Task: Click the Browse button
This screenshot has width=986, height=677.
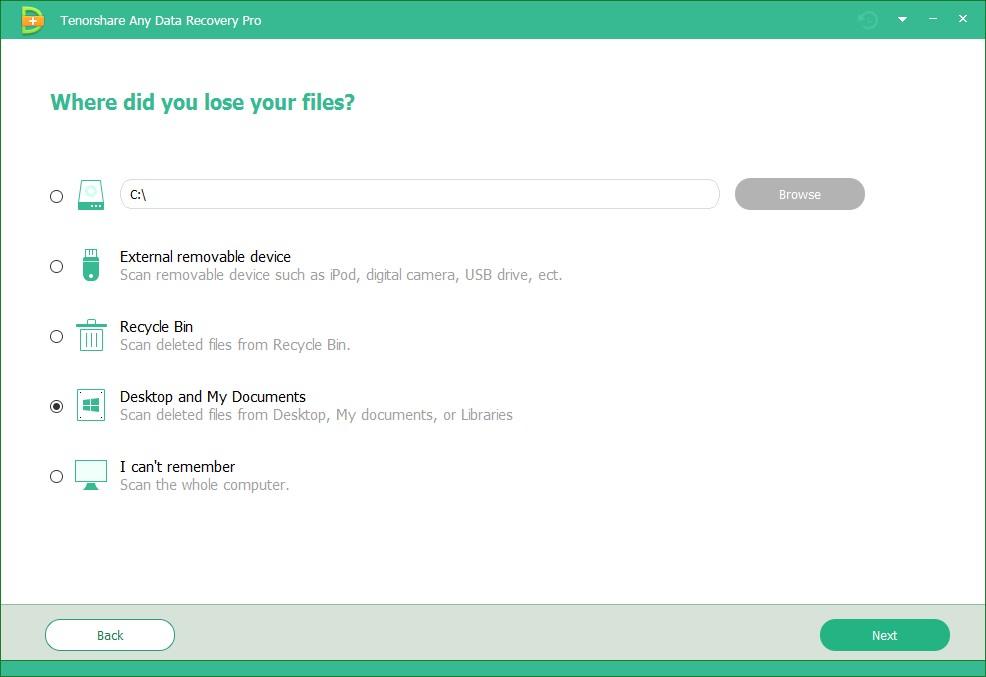Action: [x=799, y=194]
